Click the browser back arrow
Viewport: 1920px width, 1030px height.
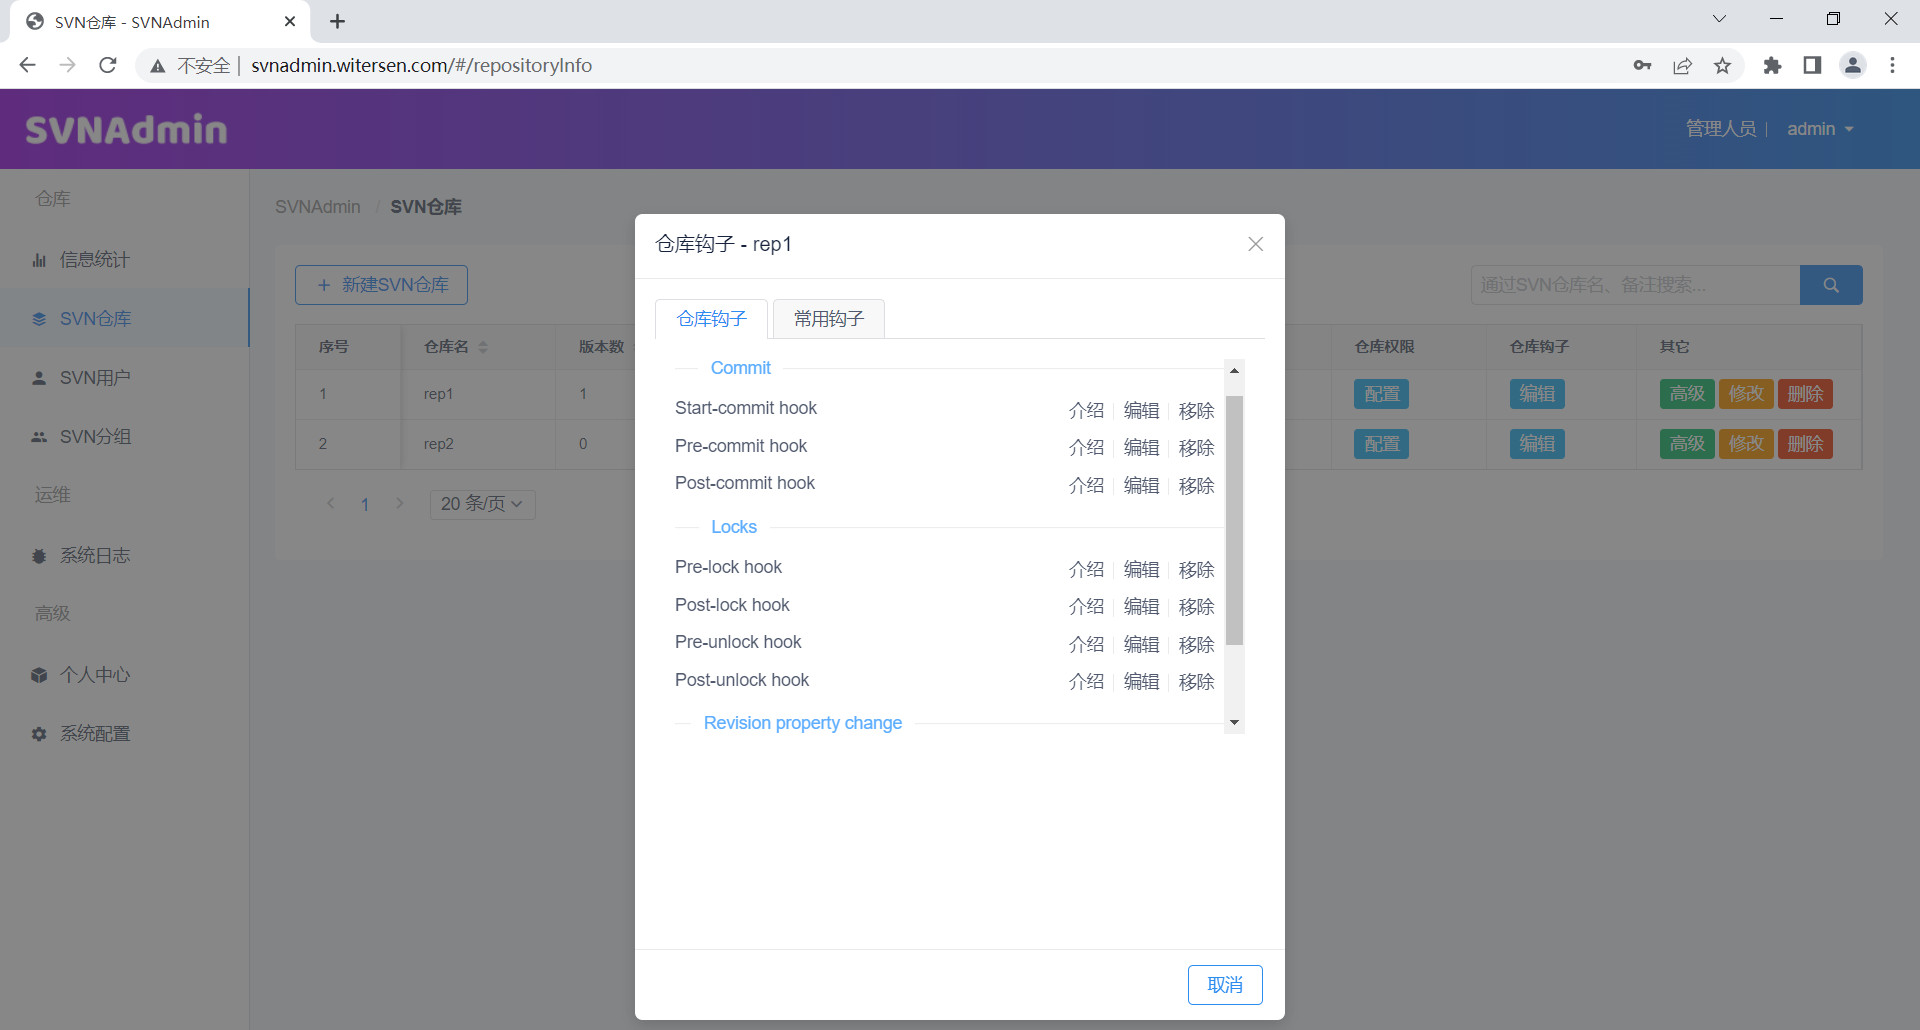coord(27,65)
